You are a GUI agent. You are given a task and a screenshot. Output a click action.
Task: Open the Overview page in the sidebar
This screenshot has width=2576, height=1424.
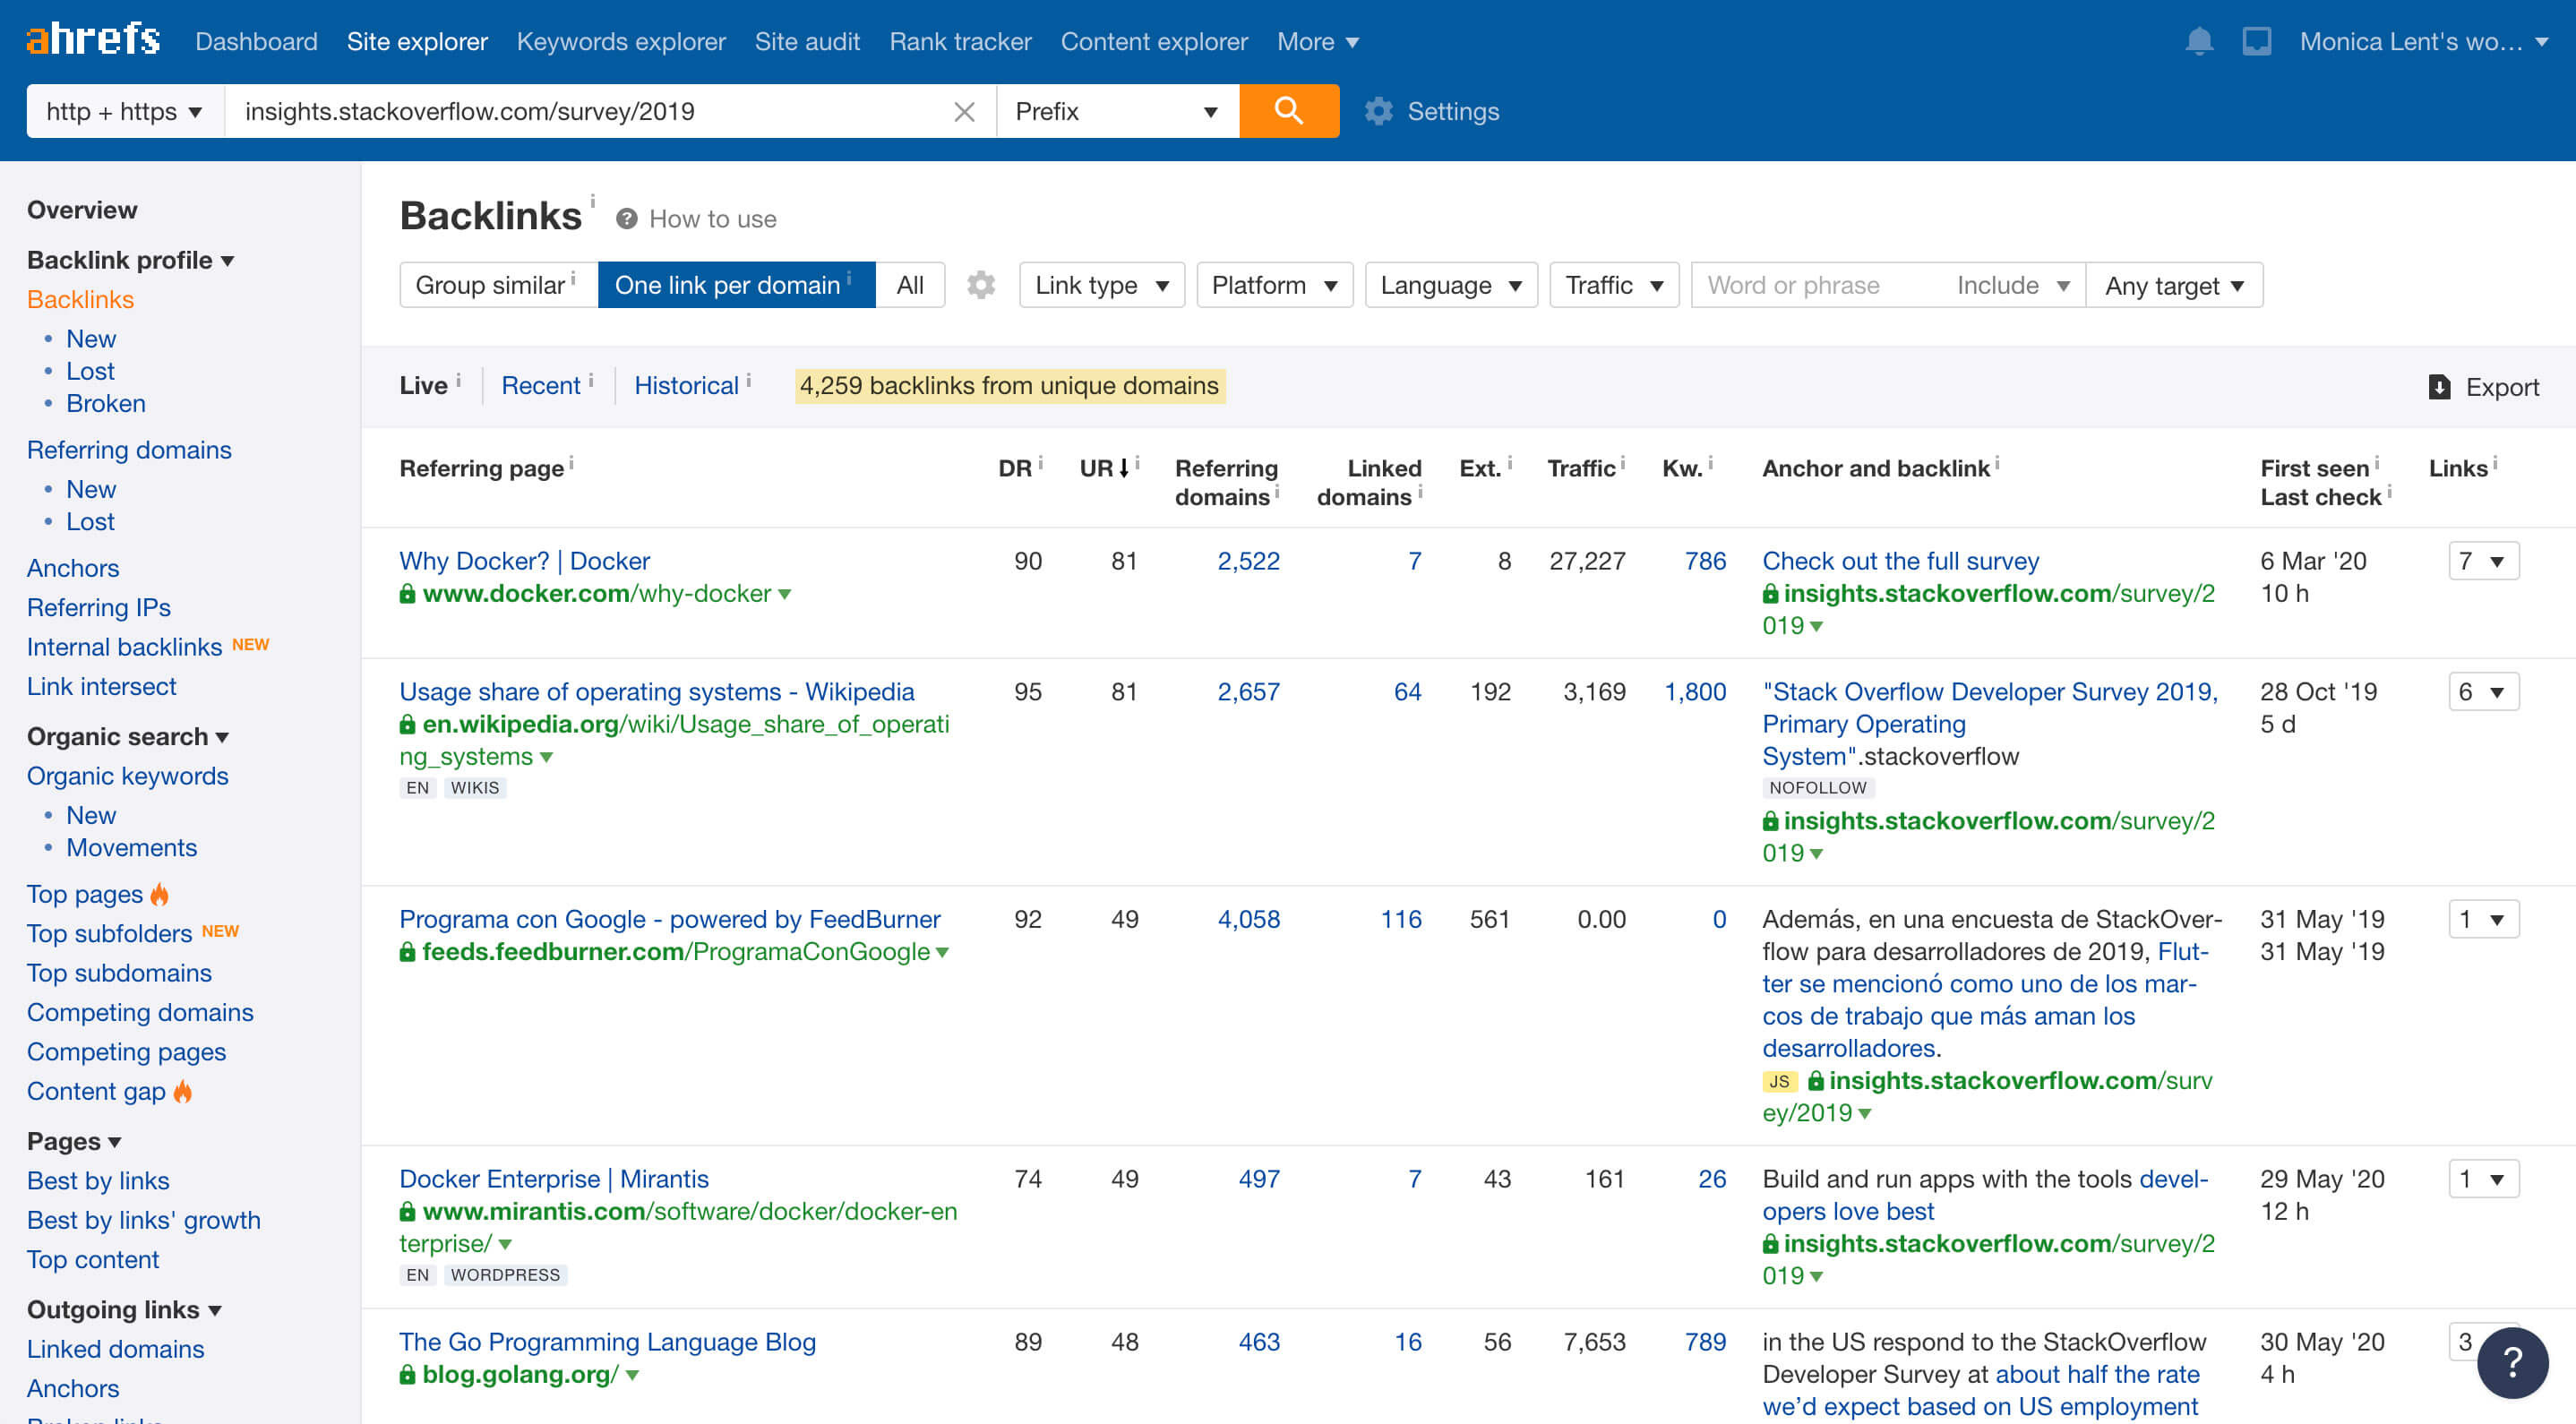(x=82, y=209)
